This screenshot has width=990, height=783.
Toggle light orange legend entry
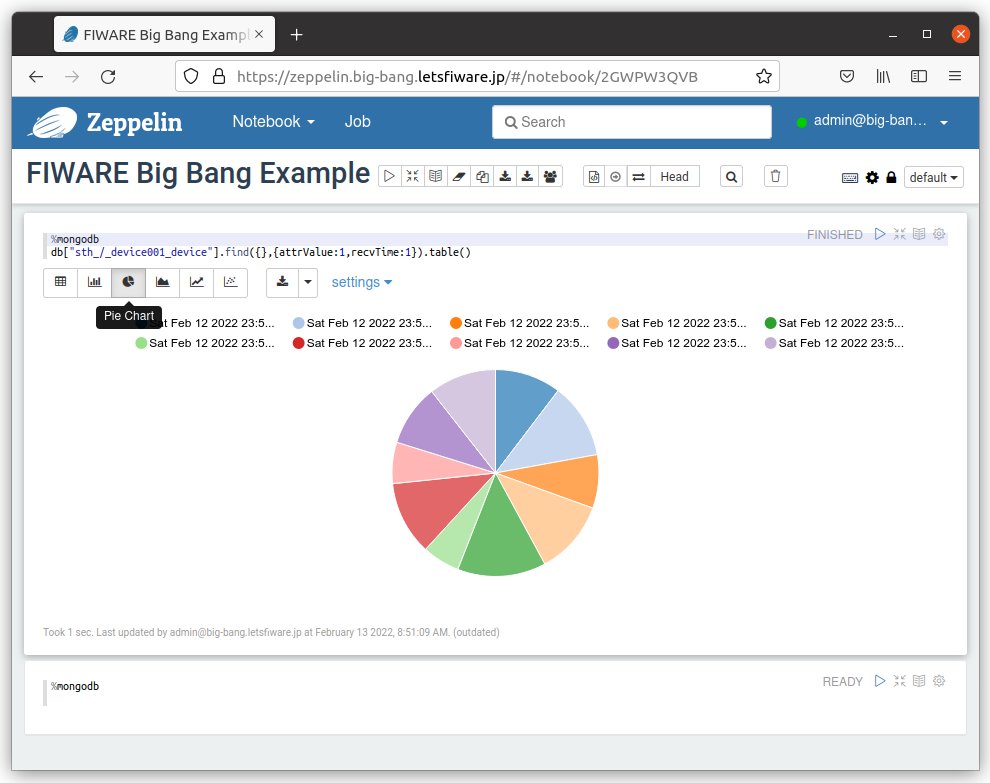[676, 323]
